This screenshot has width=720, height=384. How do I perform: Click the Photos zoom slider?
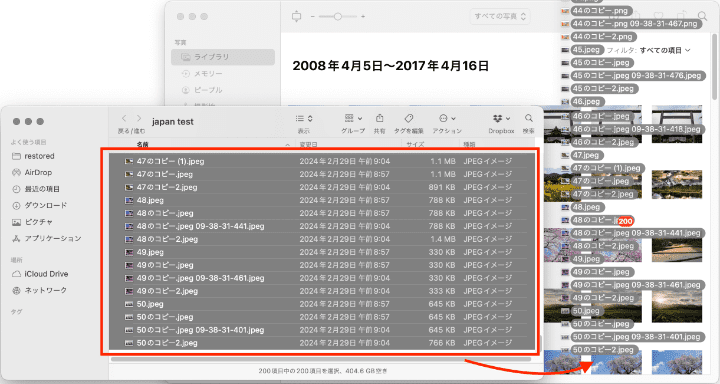point(338,17)
